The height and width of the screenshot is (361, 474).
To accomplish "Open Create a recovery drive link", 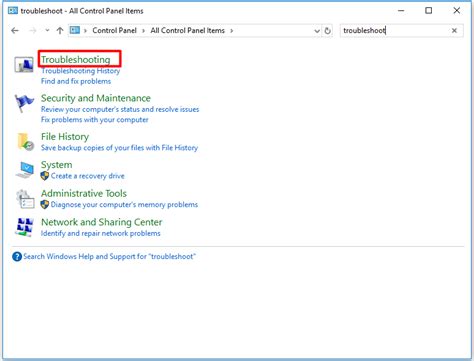I will [88, 176].
